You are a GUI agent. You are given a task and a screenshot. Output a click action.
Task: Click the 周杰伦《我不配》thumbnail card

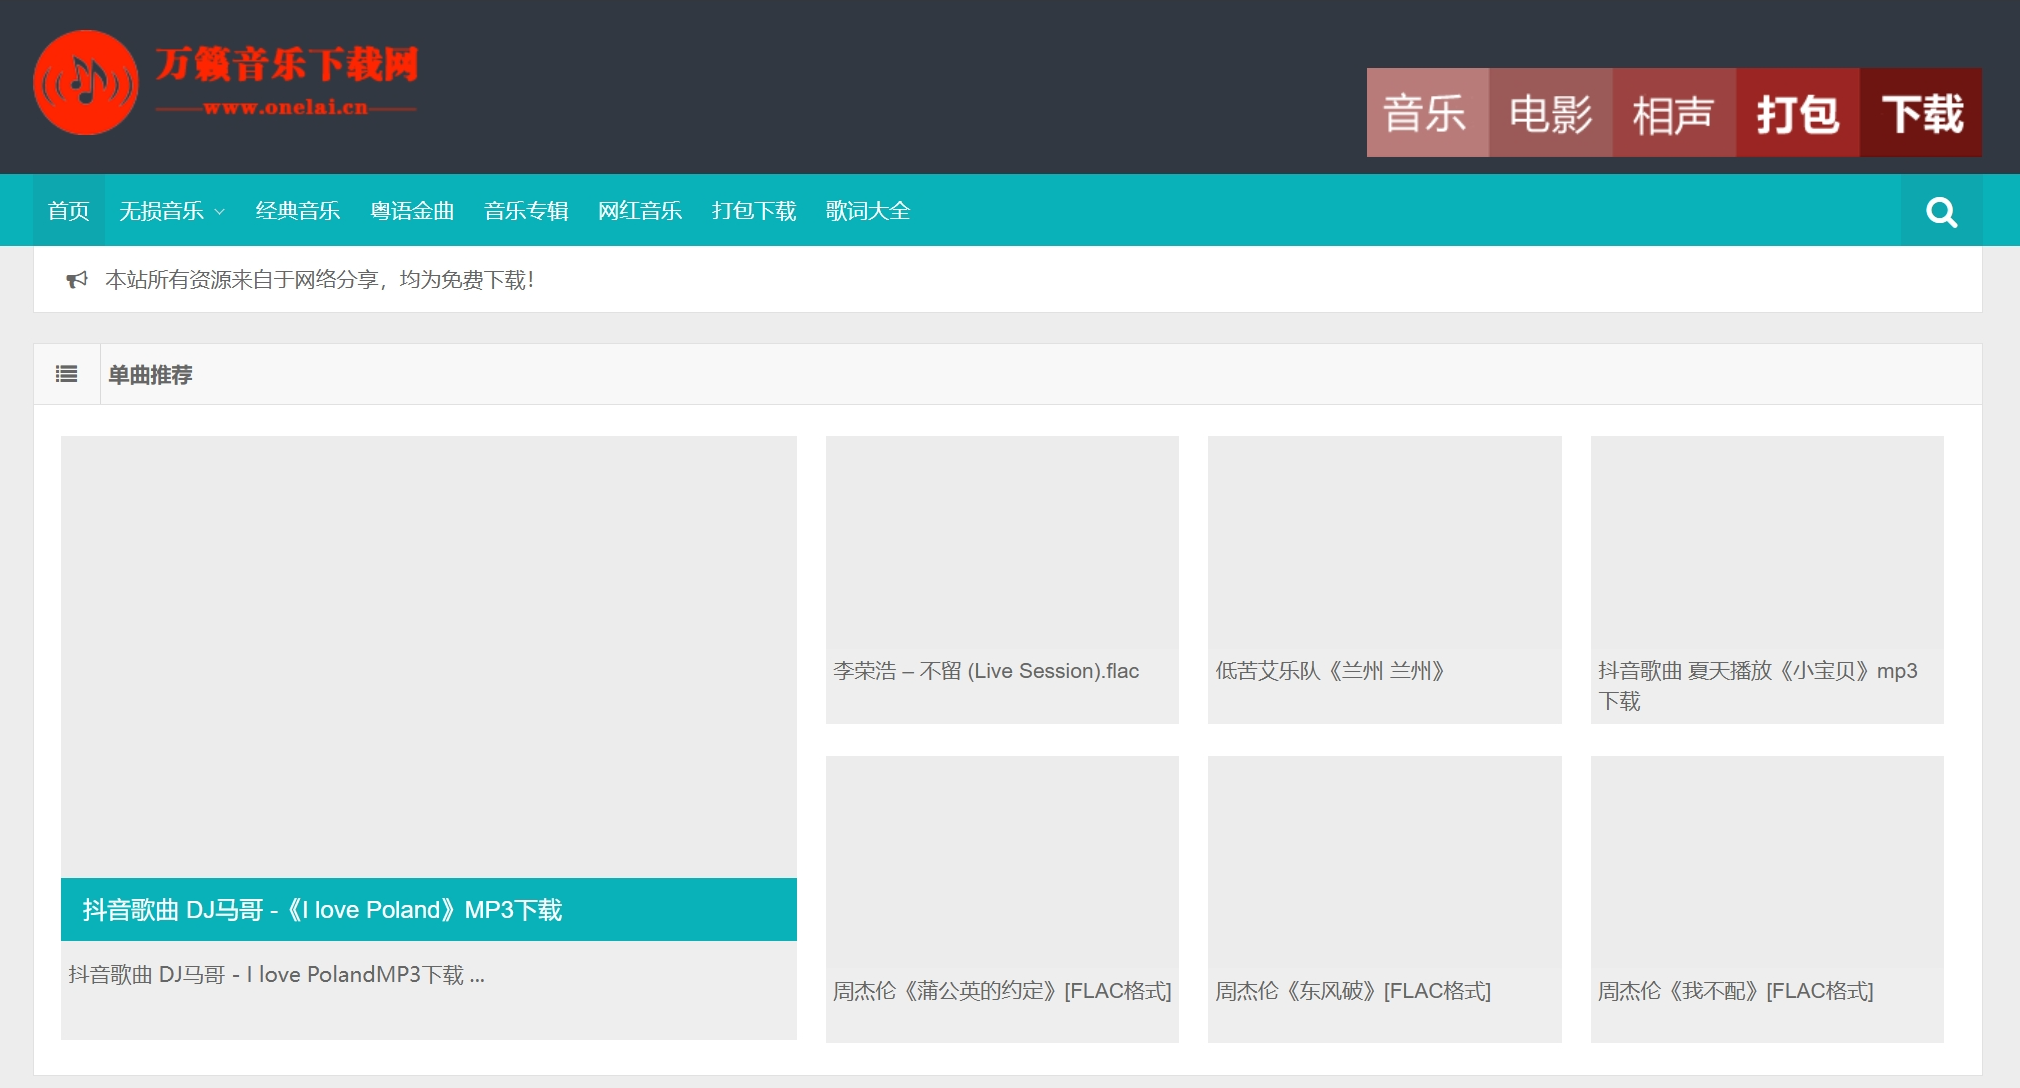1766,862
